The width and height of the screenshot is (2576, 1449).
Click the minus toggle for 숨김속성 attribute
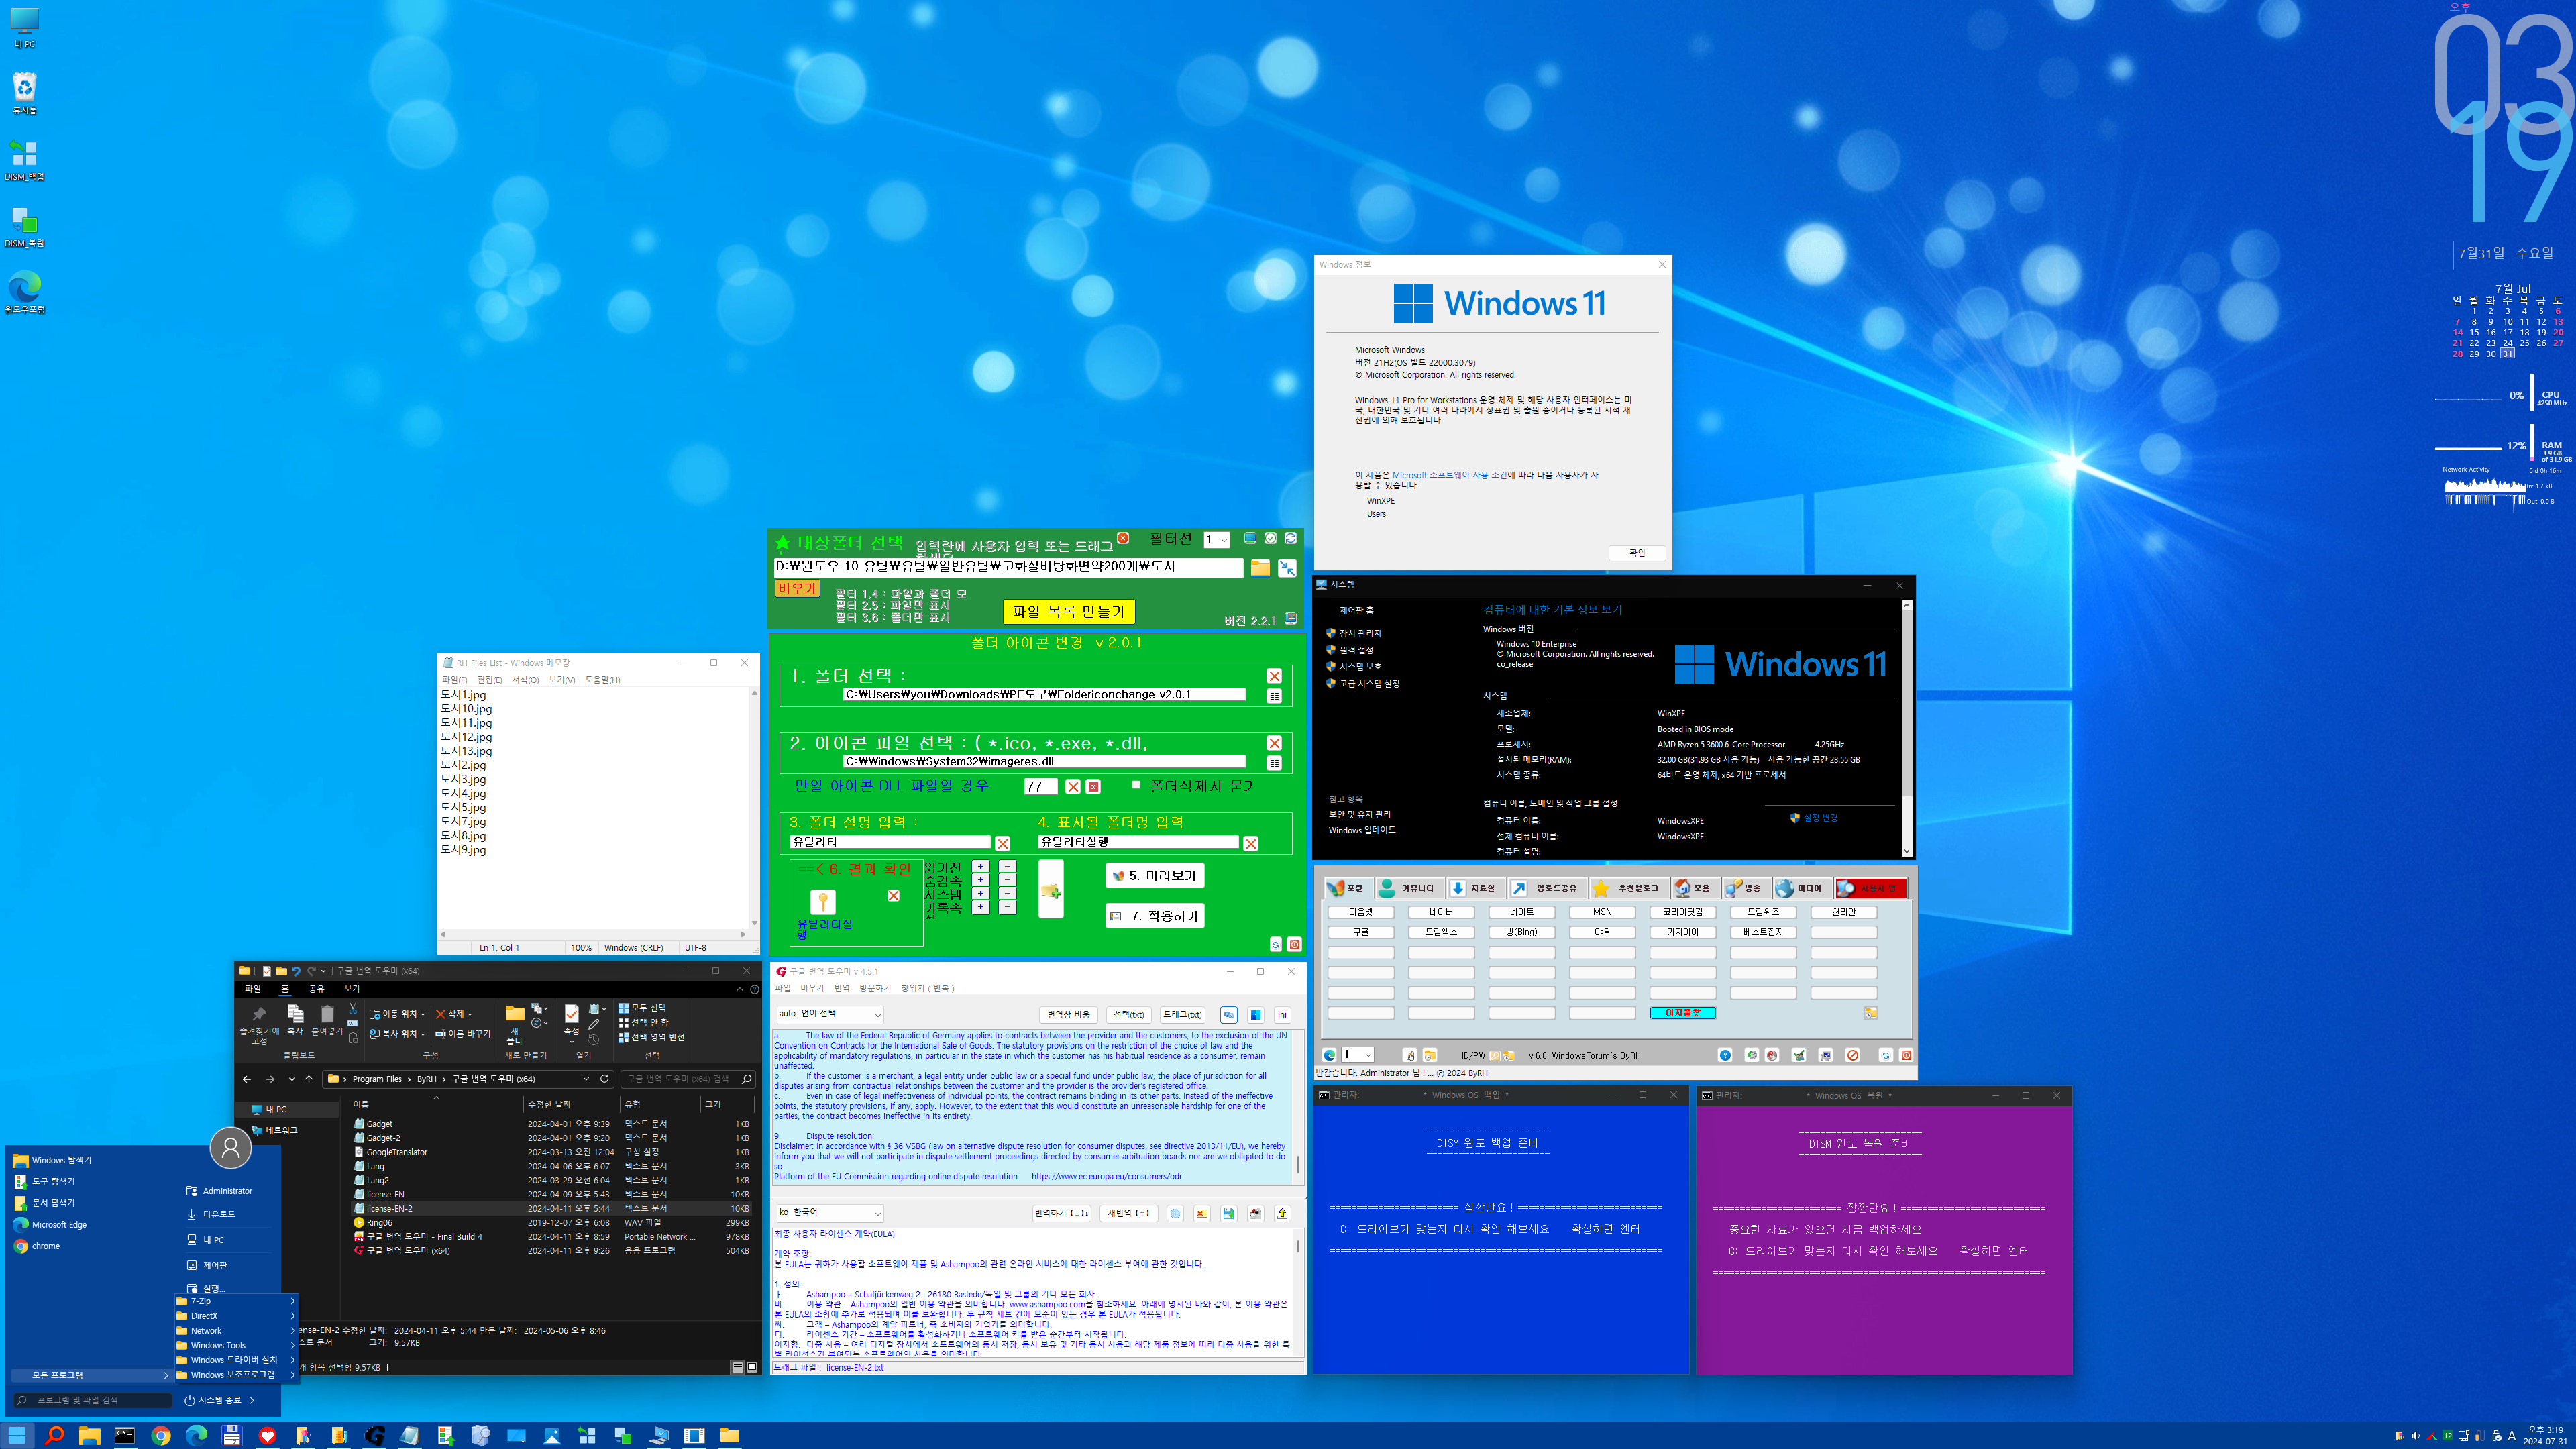point(1007,880)
